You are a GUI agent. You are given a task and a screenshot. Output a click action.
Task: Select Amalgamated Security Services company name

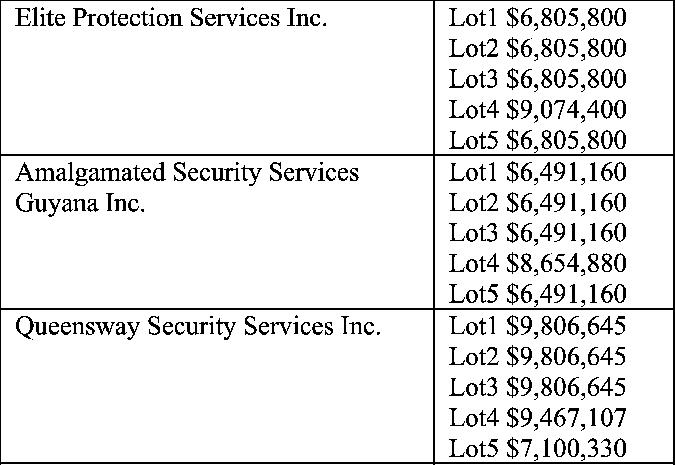tap(187, 174)
